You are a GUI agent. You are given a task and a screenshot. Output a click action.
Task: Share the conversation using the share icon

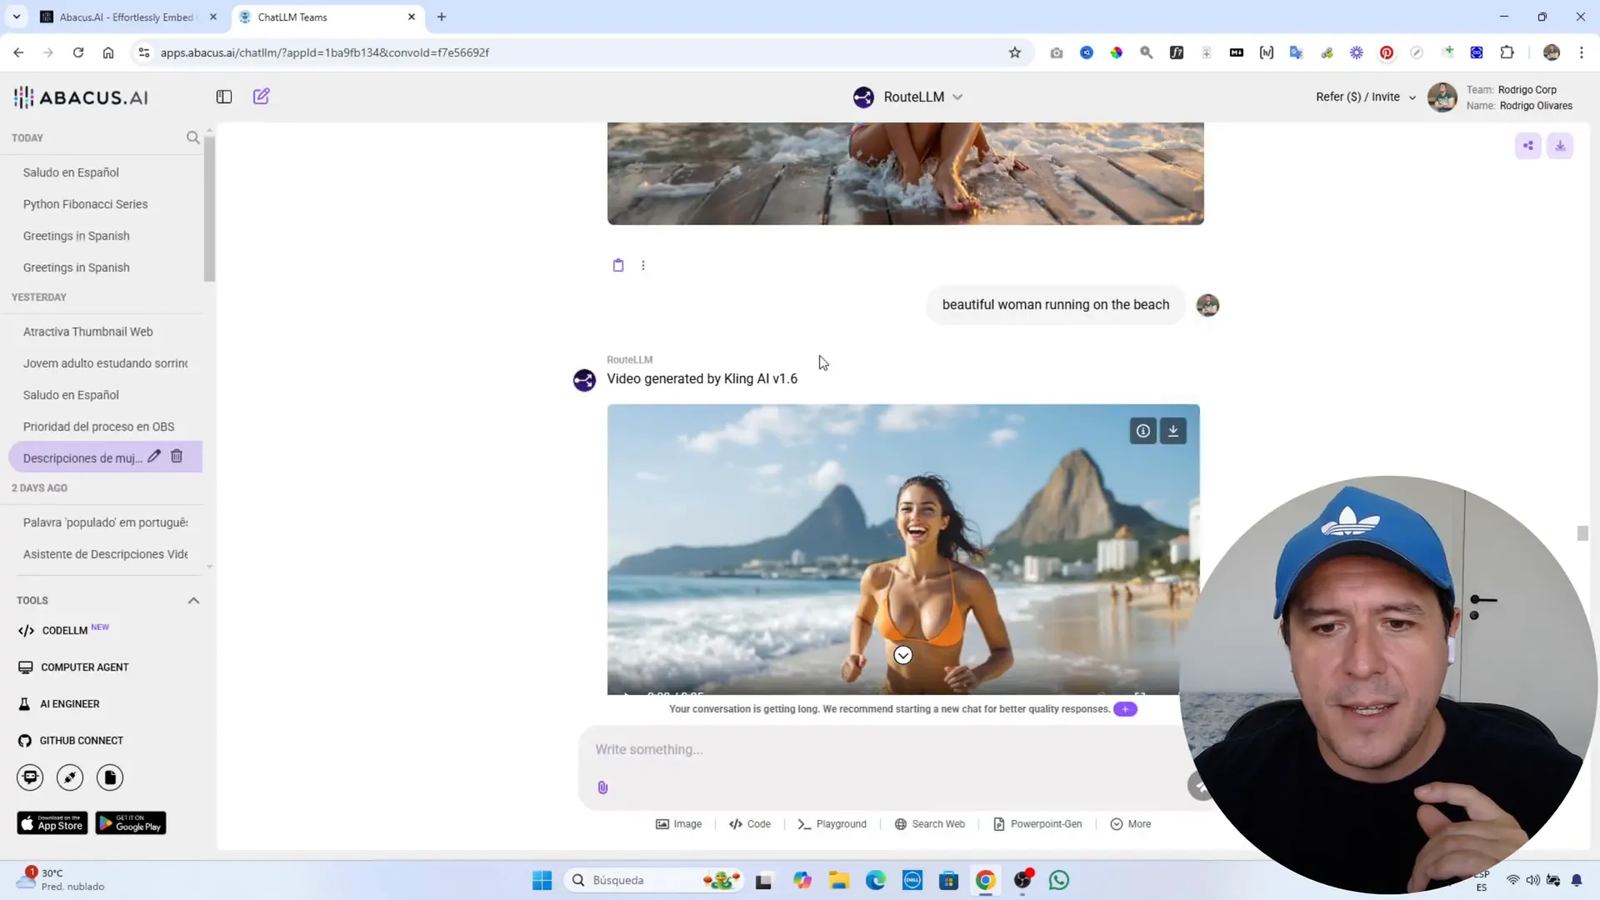(x=1527, y=145)
